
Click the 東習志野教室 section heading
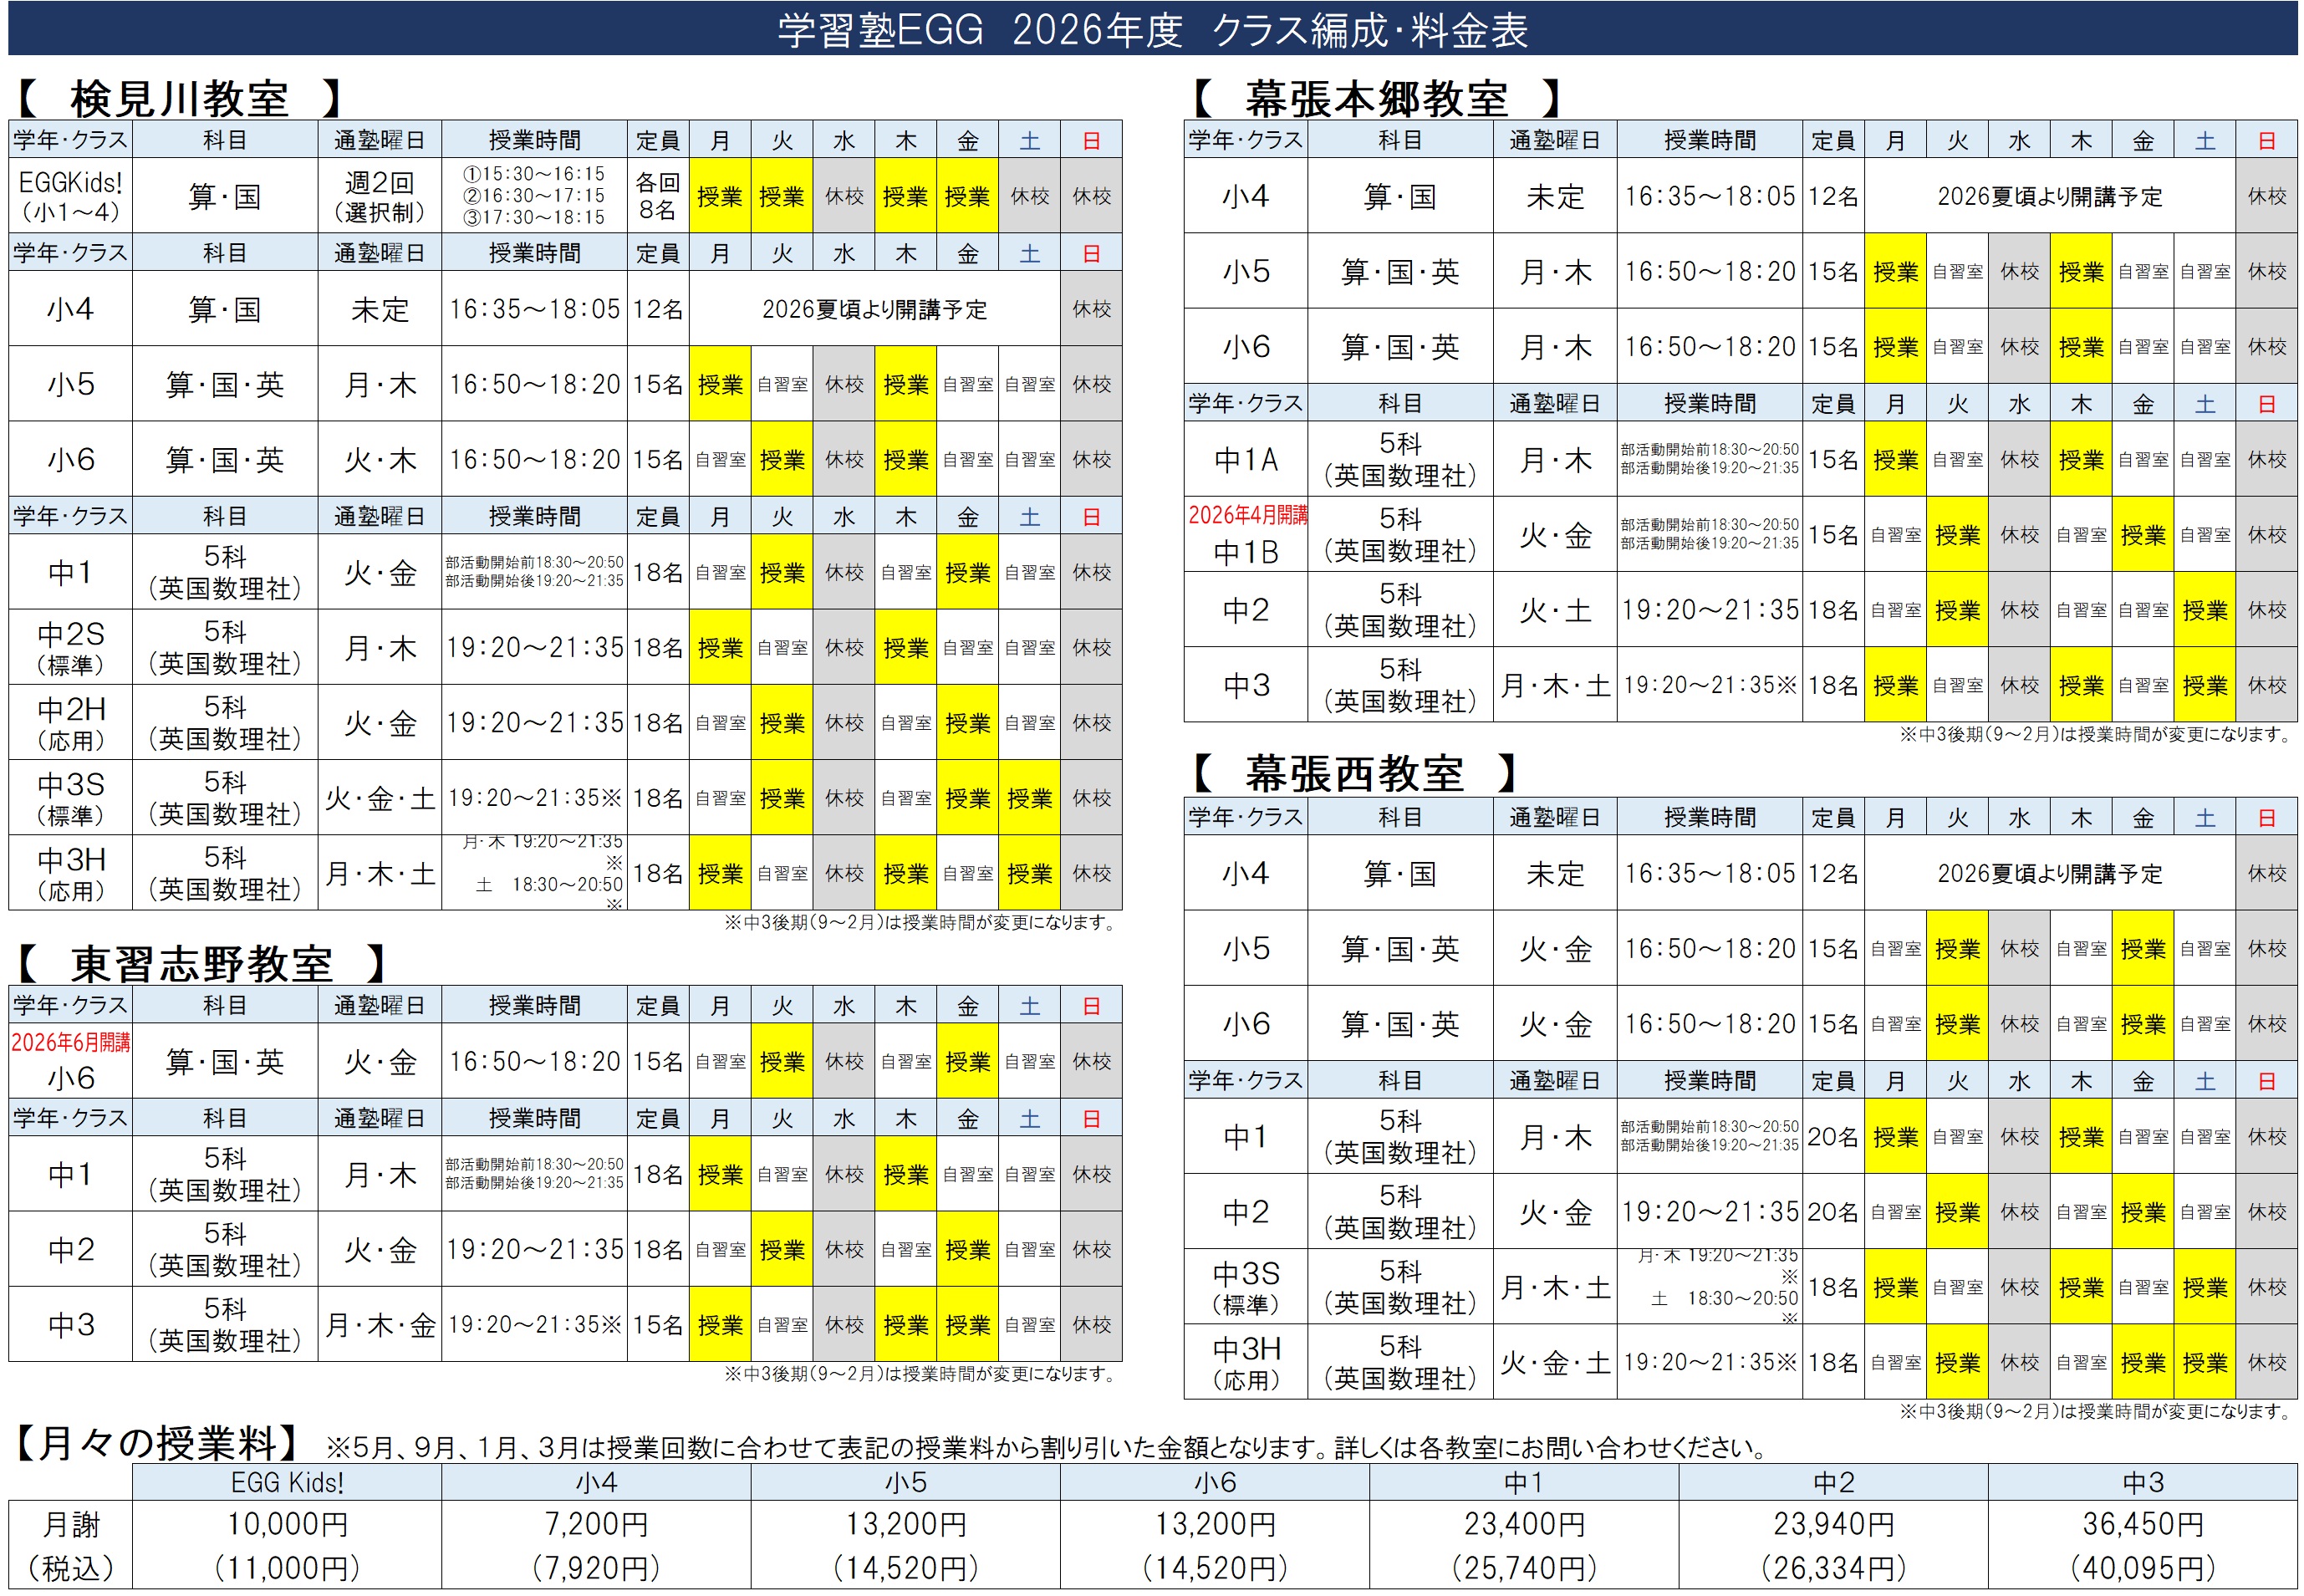[201, 965]
